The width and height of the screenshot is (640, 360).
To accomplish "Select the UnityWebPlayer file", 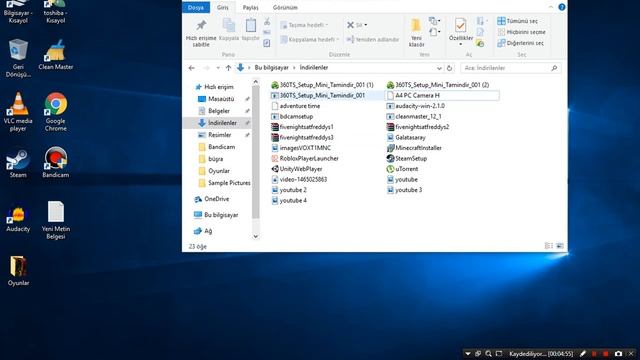I will pos(301,169).
